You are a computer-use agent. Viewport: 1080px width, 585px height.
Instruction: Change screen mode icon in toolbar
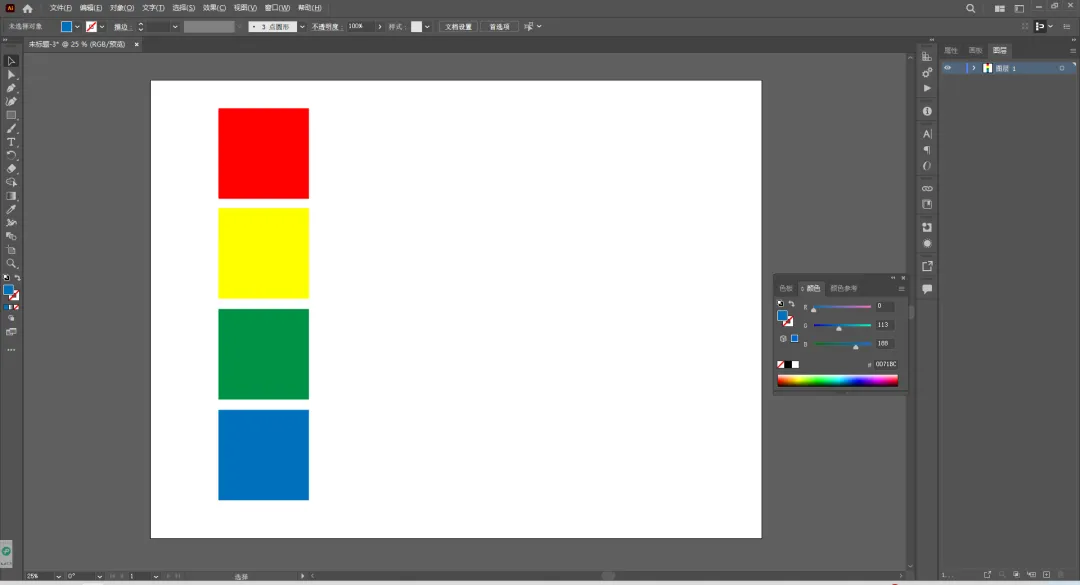[11, 332]
